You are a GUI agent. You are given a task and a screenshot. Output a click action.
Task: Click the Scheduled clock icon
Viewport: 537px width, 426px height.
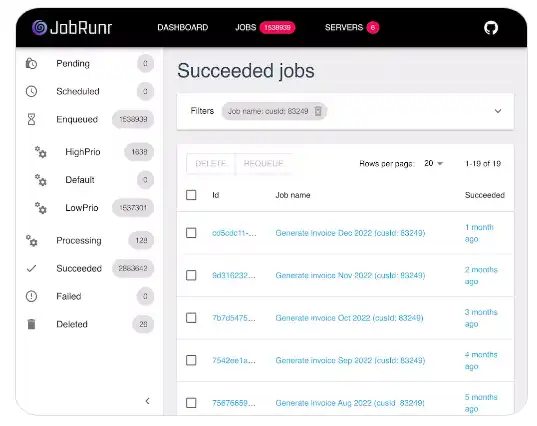[31, 91]
